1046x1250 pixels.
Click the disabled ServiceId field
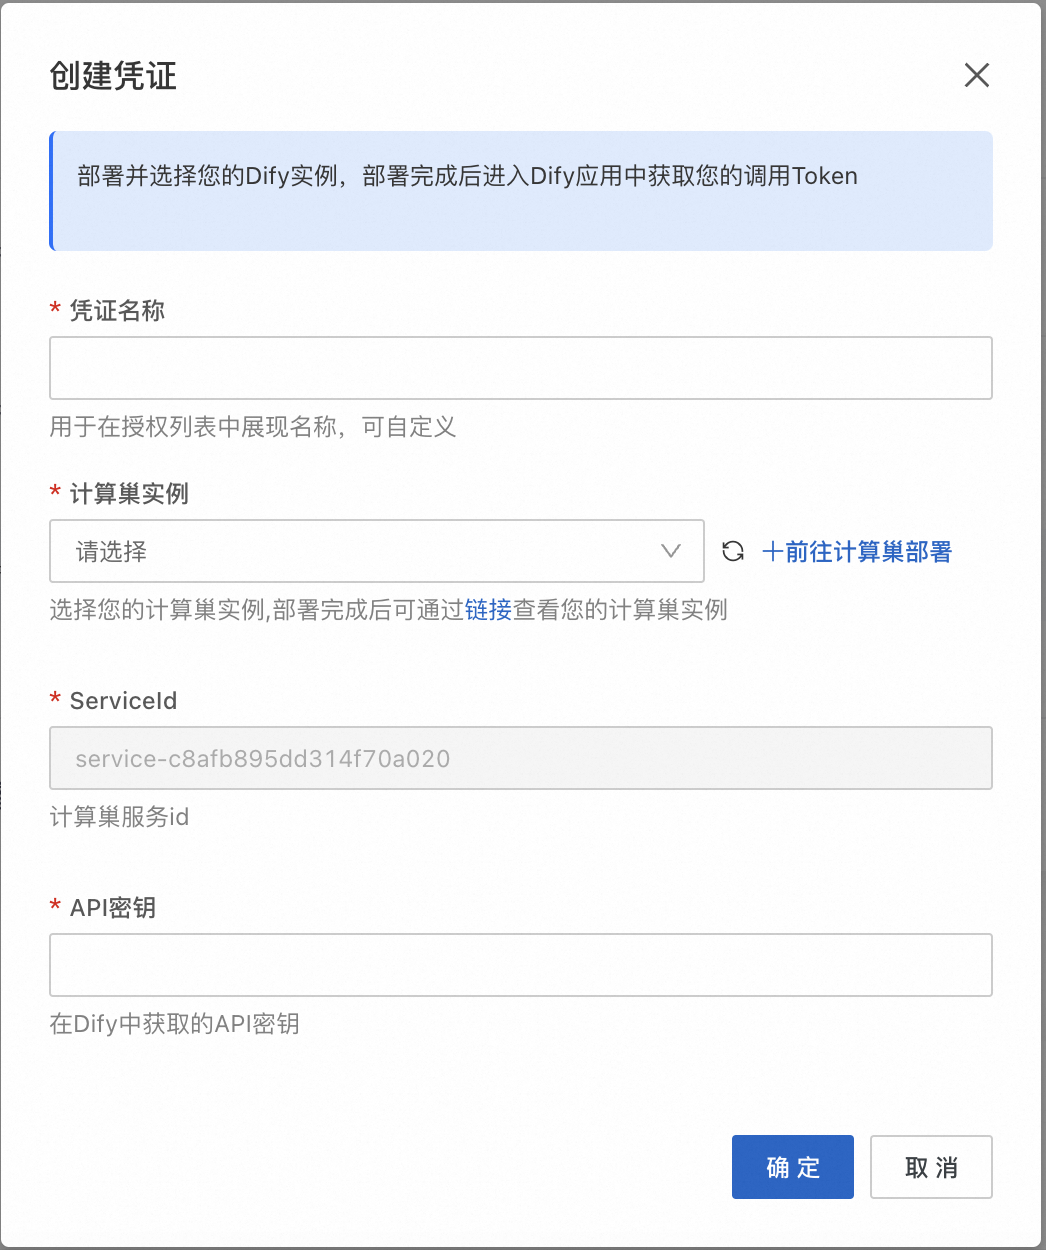click(x=520, y=758)
